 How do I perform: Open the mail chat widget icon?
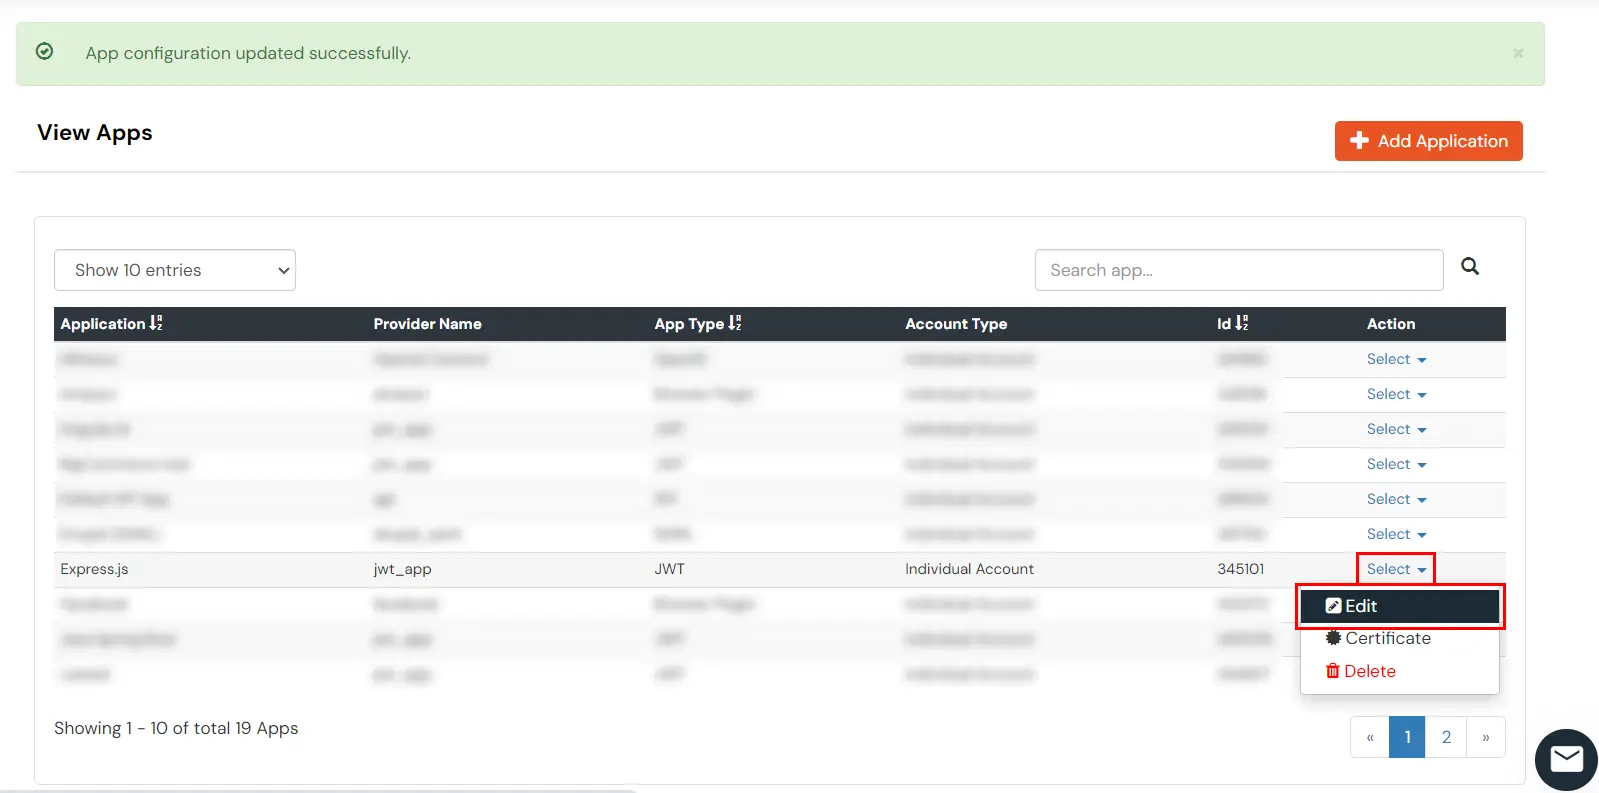(x=1566, y=760)
